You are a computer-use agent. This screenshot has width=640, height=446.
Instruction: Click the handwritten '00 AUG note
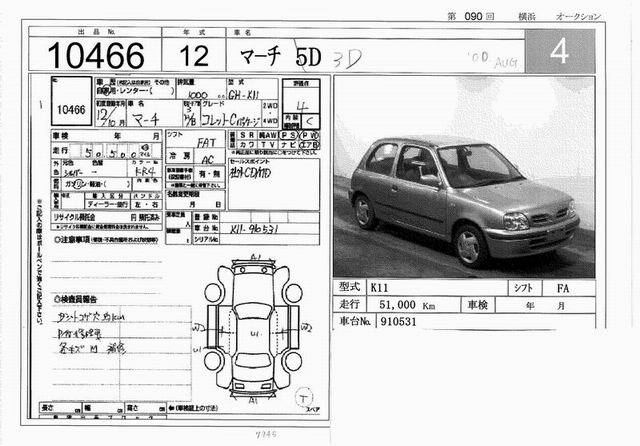(494, 60)
